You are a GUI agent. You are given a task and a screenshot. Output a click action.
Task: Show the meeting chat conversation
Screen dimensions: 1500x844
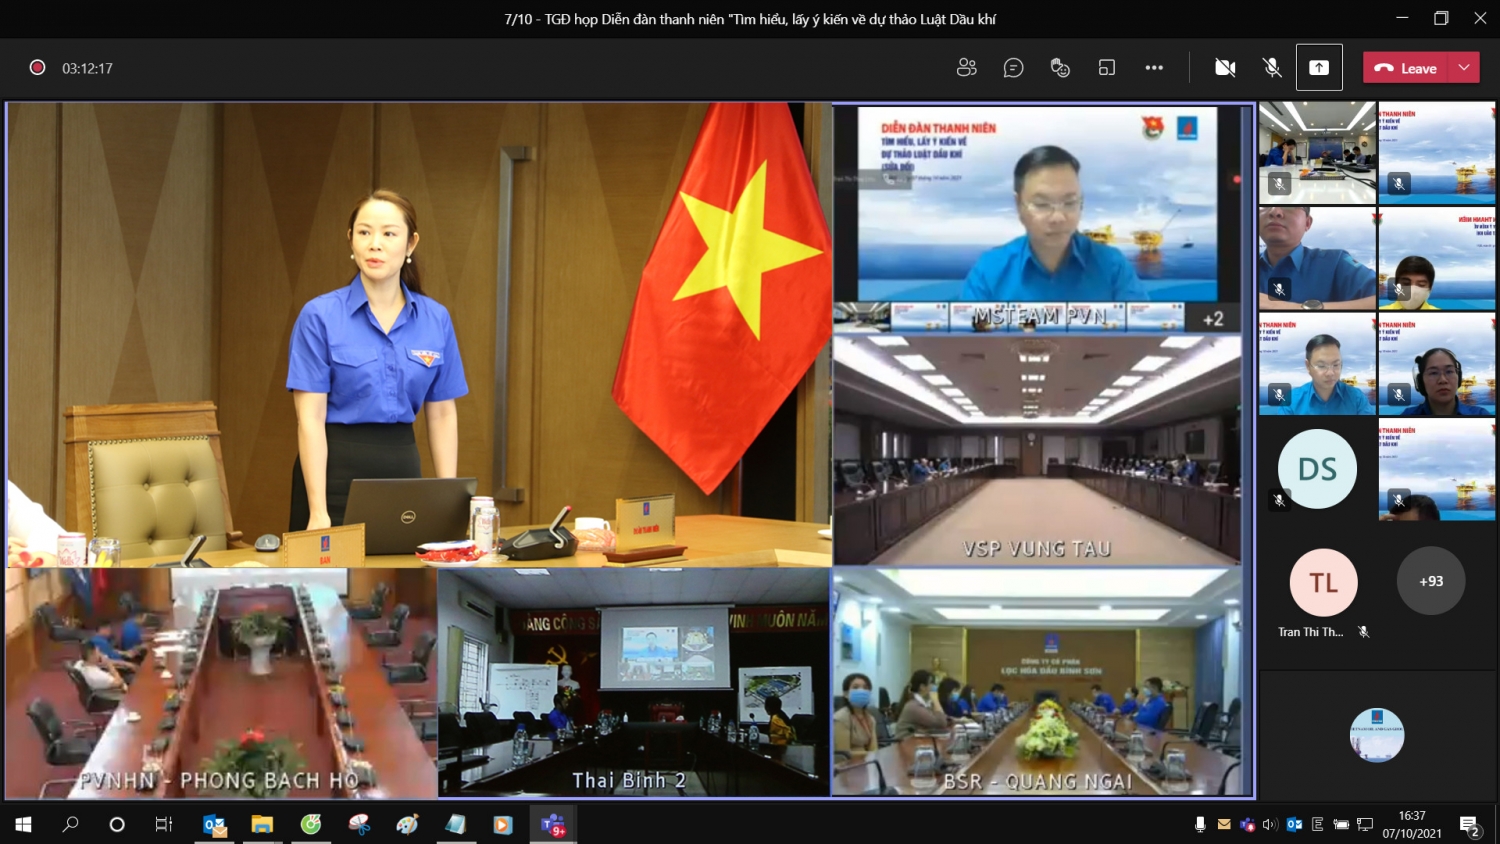click(x=1013, y=68)
